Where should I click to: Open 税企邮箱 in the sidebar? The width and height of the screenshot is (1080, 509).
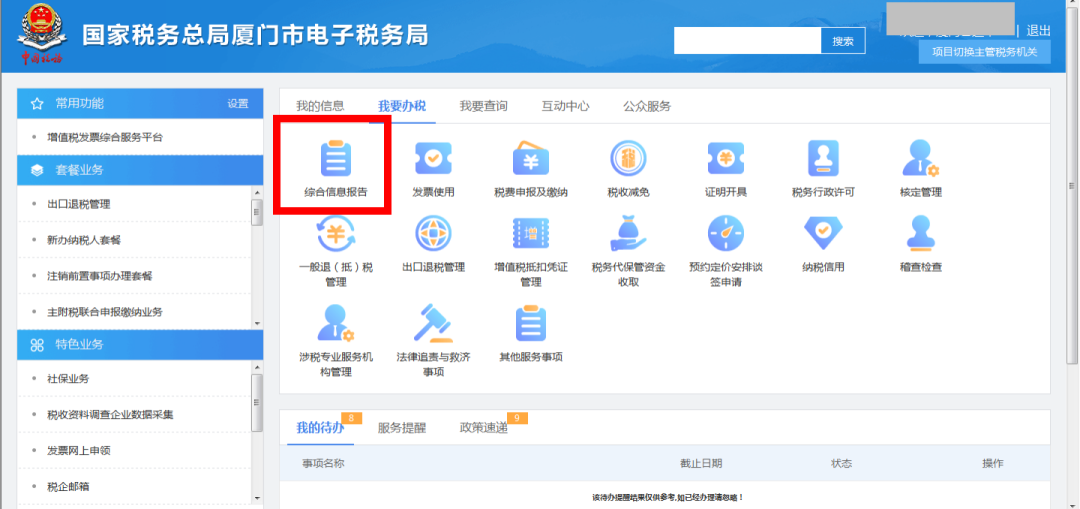(68, 486)
